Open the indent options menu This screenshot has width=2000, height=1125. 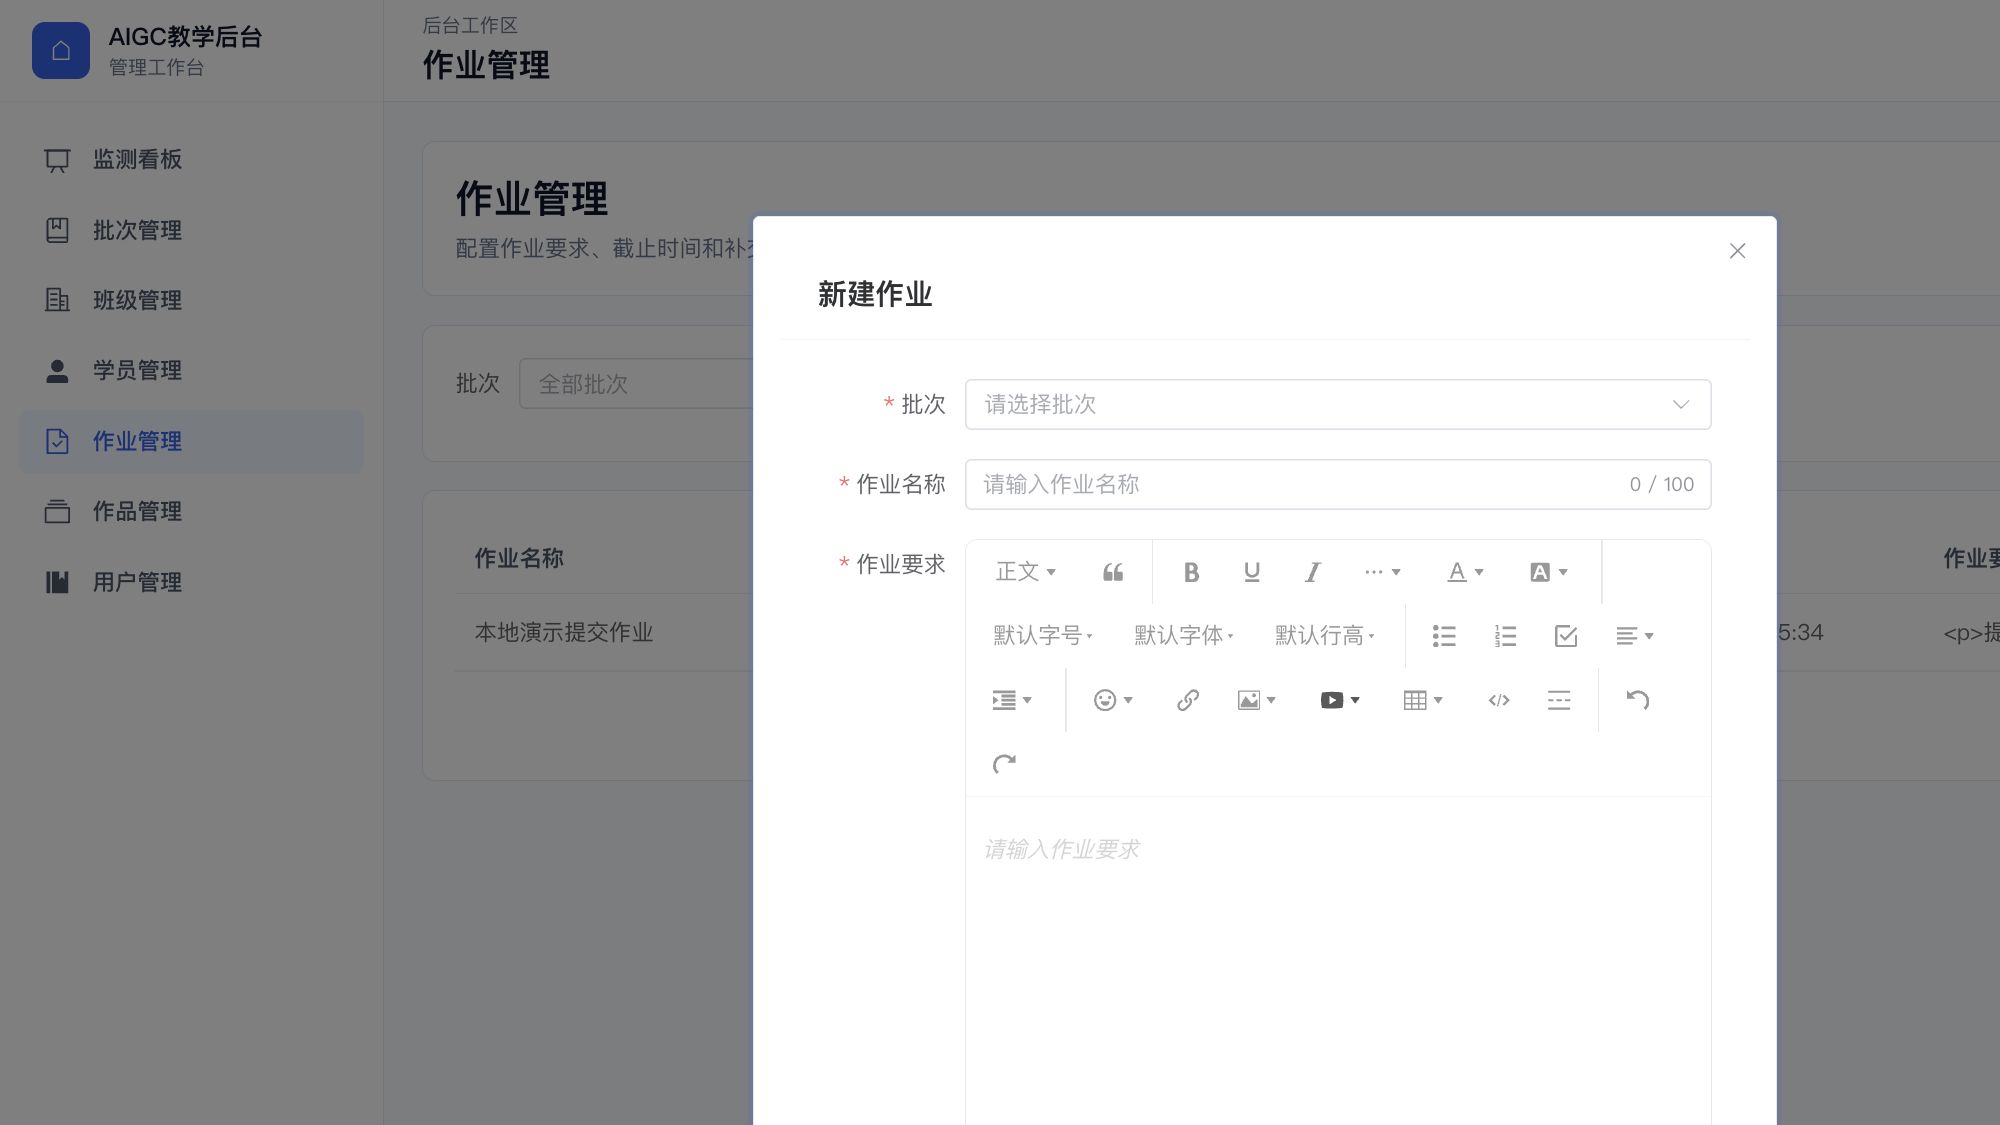point(1011,700)
